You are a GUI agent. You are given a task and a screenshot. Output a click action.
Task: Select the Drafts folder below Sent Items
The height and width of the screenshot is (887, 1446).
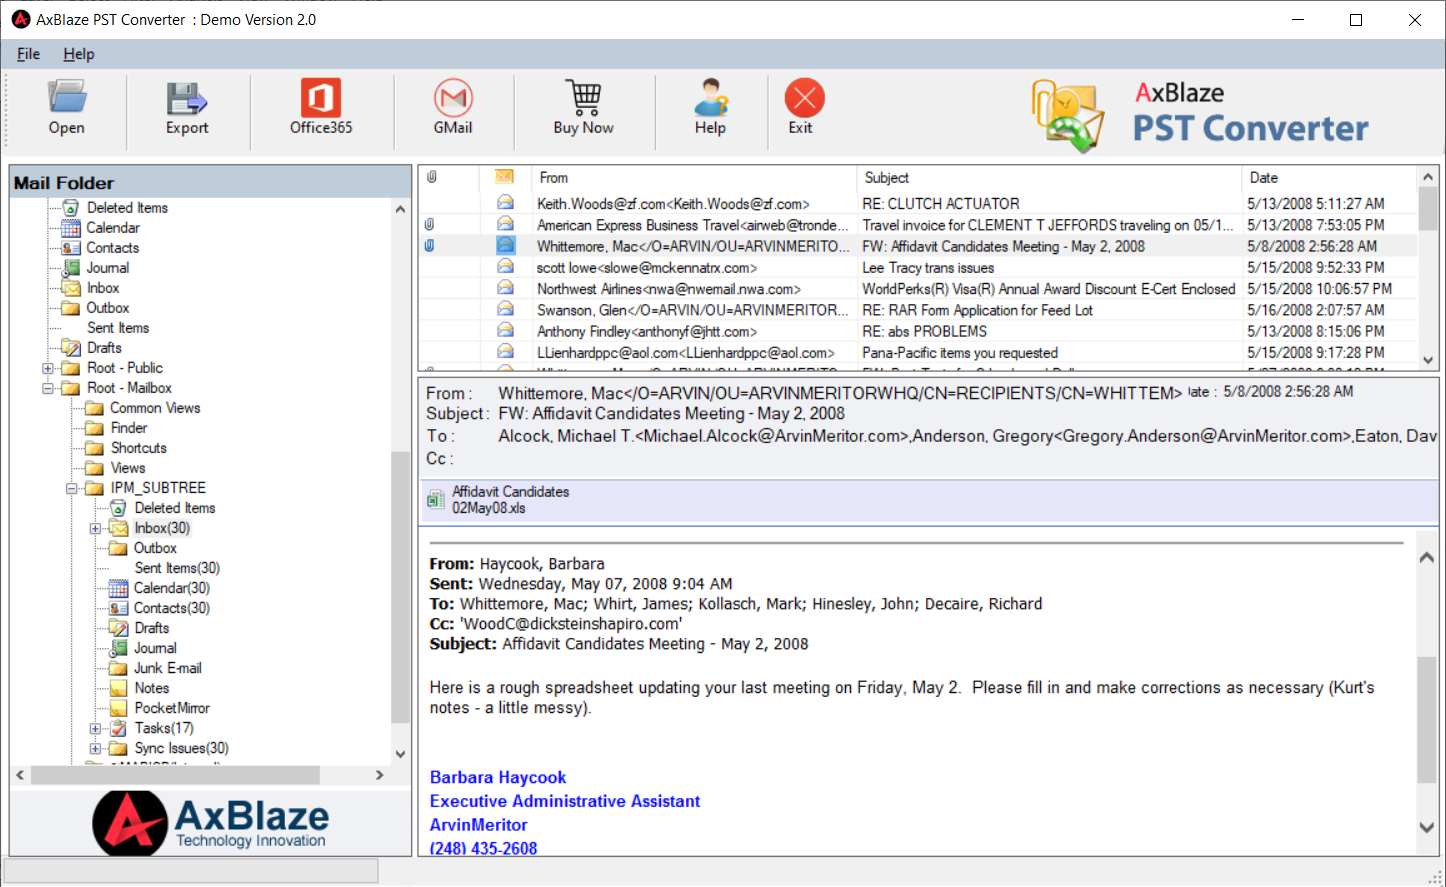point(104,348)
